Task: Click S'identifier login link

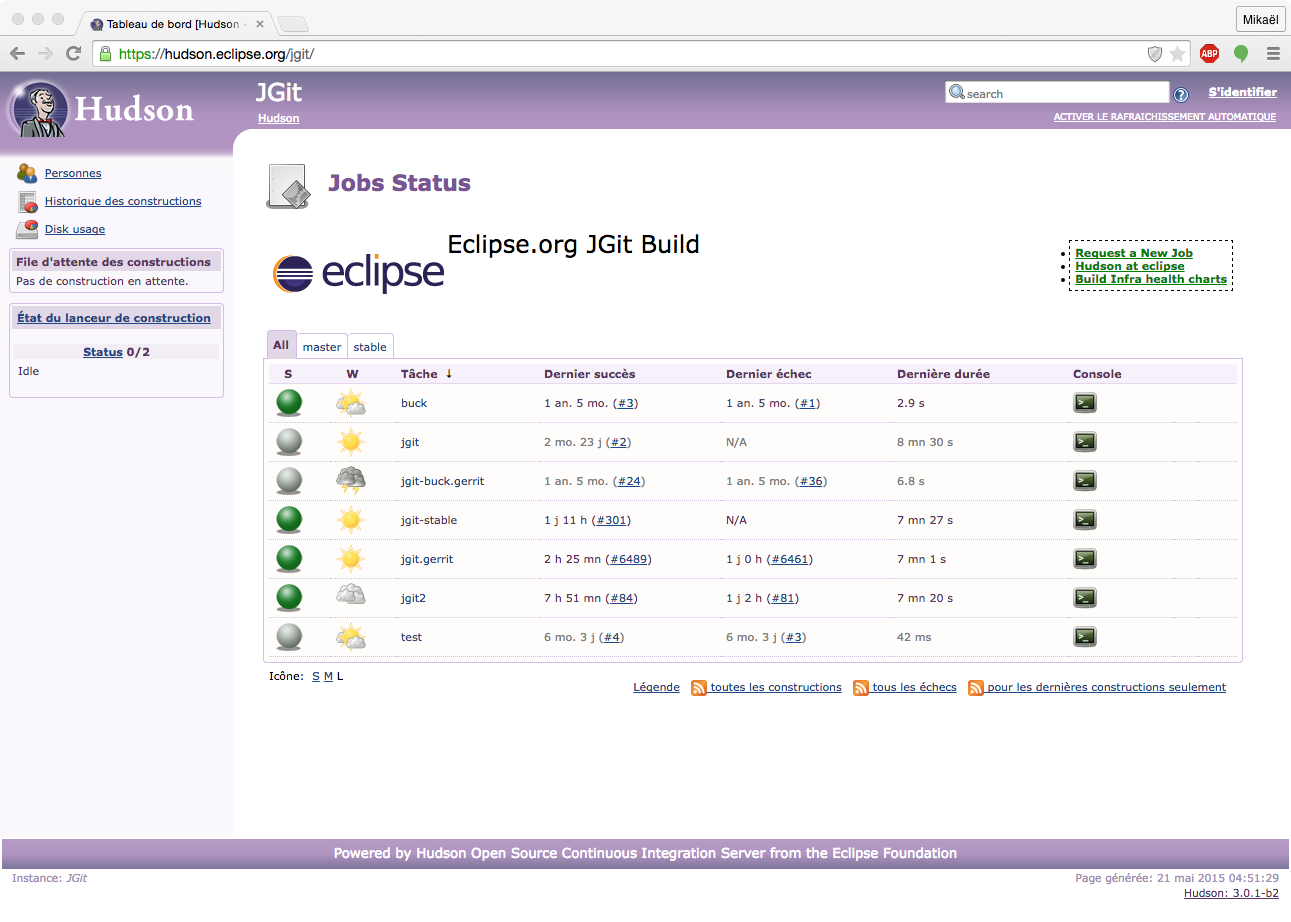Action: coord(1242,92)
